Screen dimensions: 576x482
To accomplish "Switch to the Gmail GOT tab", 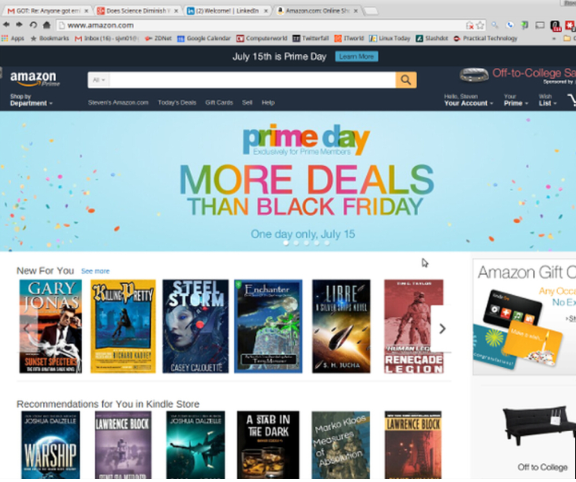I will (x=47, y=11).
